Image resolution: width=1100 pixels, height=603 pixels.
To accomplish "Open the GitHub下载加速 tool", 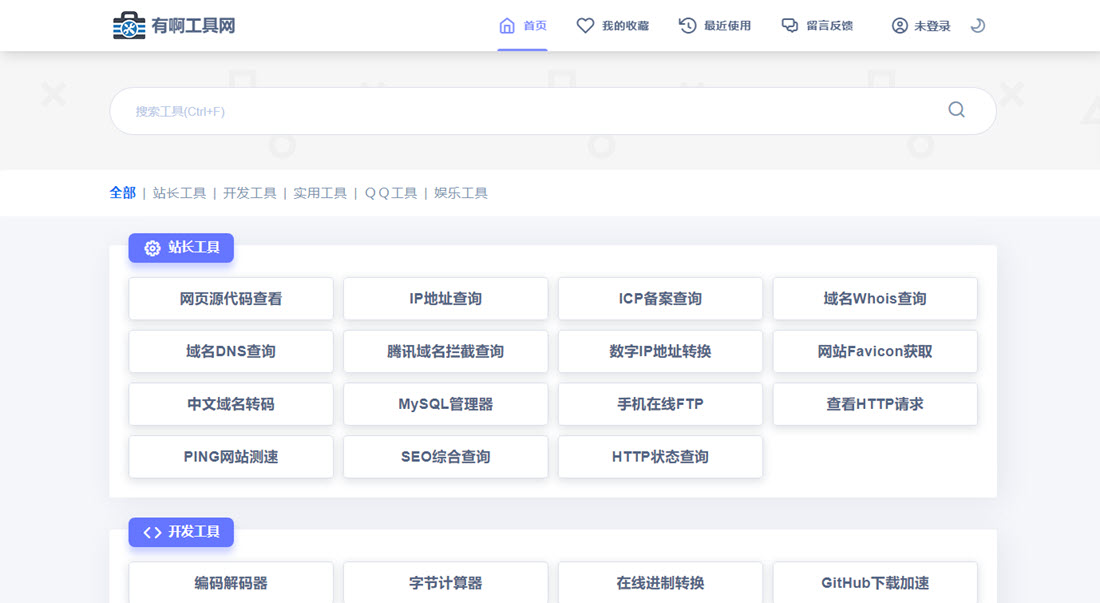I will (x=875, y=583).
